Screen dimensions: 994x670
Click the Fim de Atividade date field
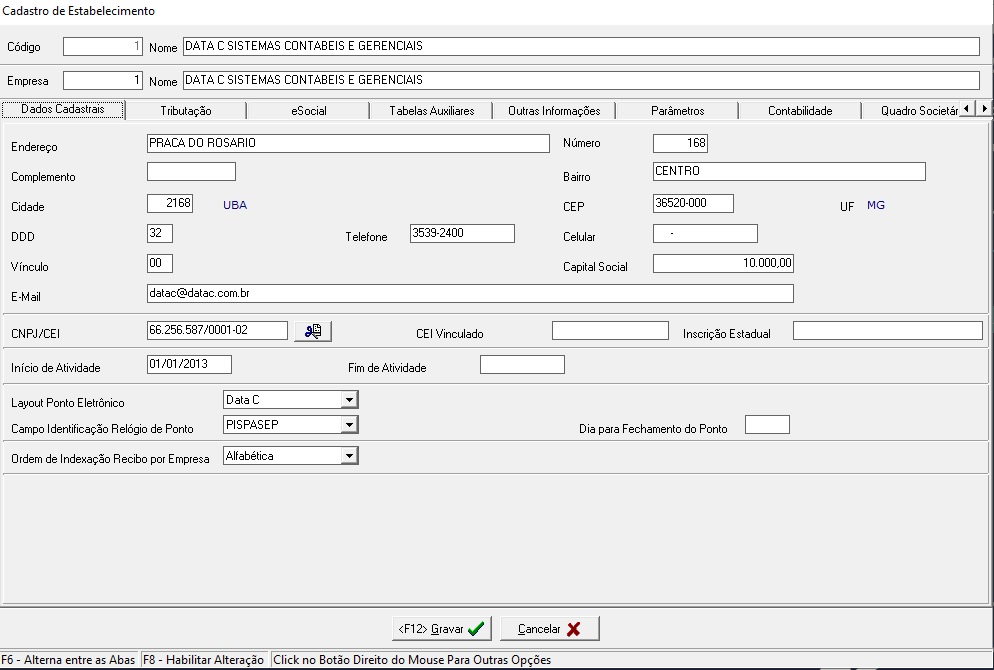522,365
